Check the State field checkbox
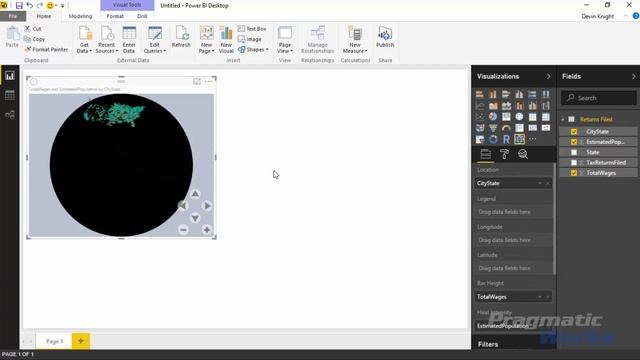Viewport: 640px width, 360px height. coord(574,152)
